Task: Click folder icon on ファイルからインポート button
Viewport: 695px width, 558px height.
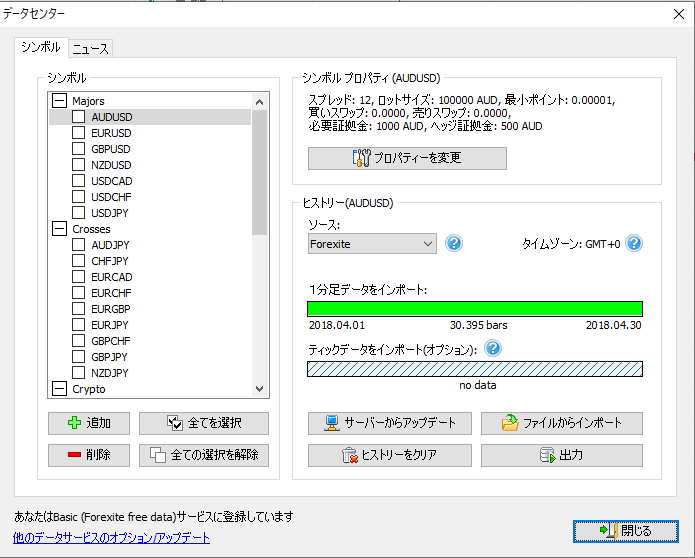Action: [x=510, y=423]
